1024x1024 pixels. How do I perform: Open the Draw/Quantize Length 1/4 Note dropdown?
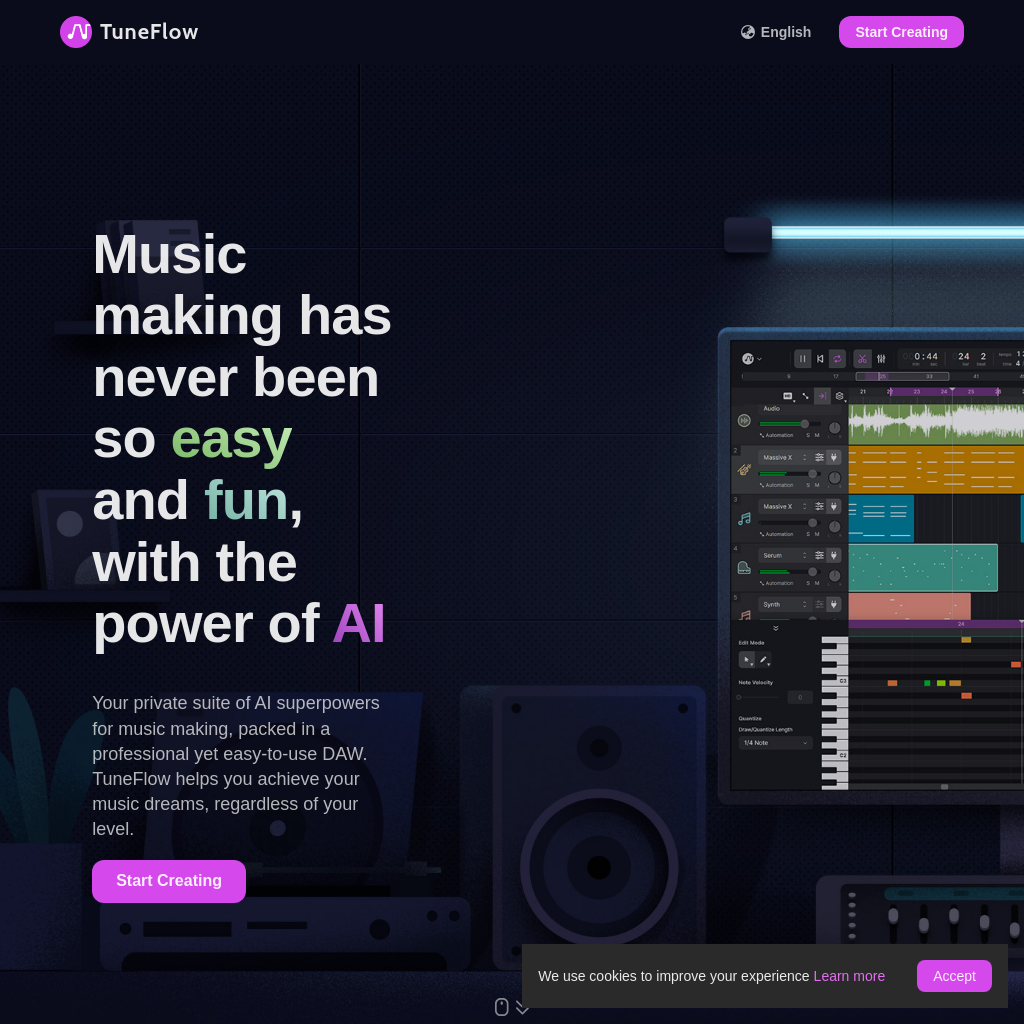tap(775, 743)
